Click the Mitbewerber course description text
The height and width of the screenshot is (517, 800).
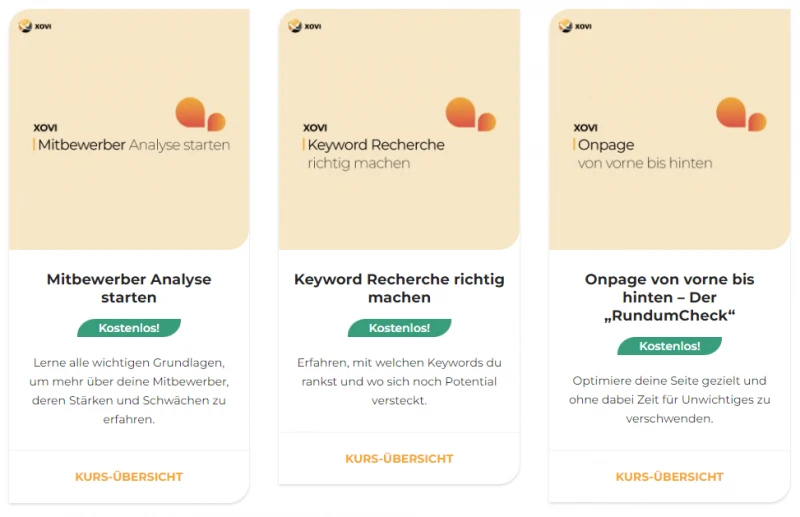(x=129, y=390)
